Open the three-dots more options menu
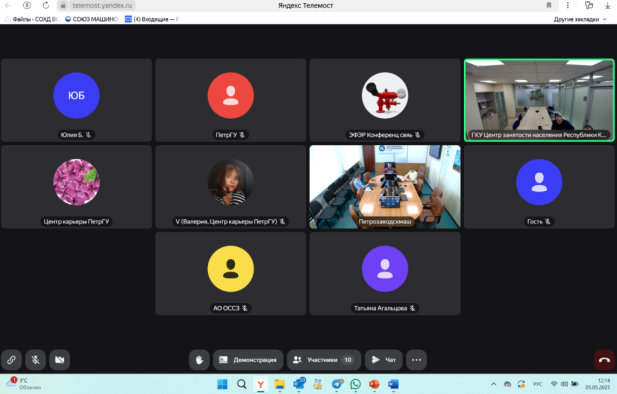 click(416, 360)
